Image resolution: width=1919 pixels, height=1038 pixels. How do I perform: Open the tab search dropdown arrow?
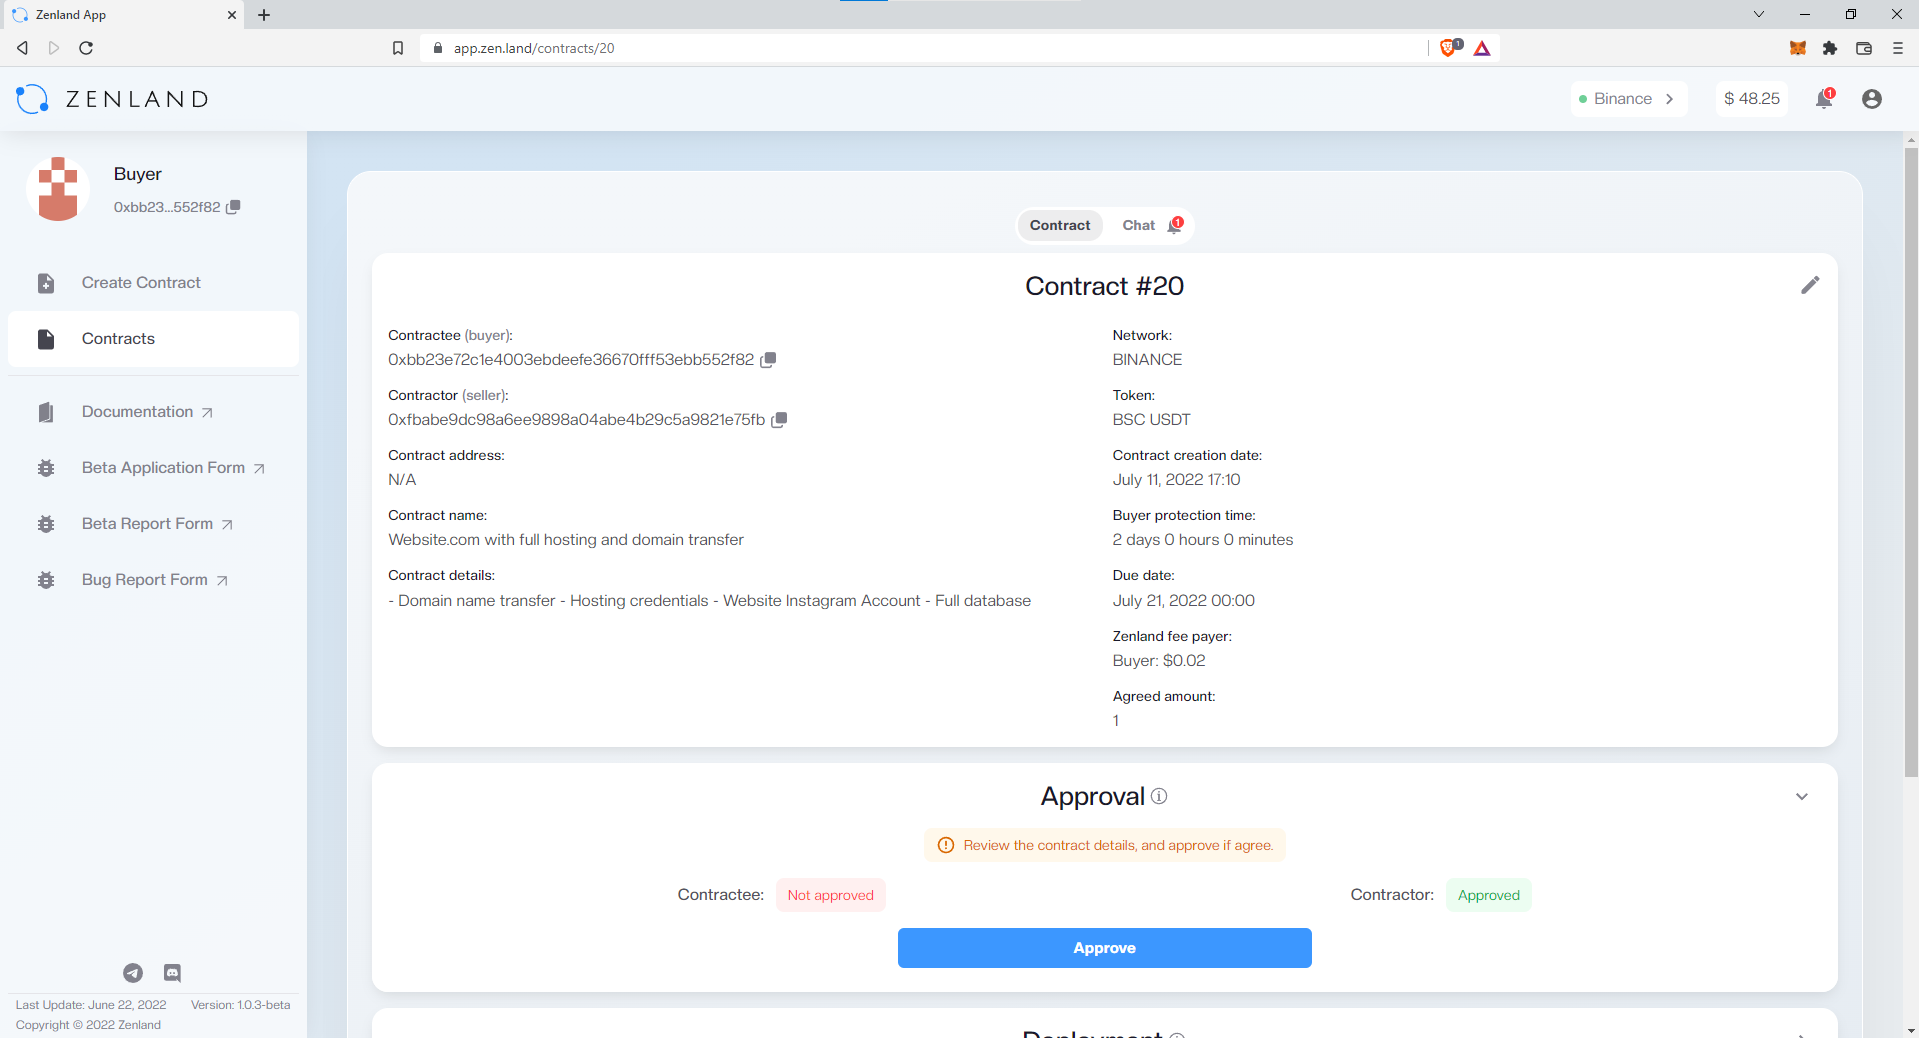(x=1759, y=14)
